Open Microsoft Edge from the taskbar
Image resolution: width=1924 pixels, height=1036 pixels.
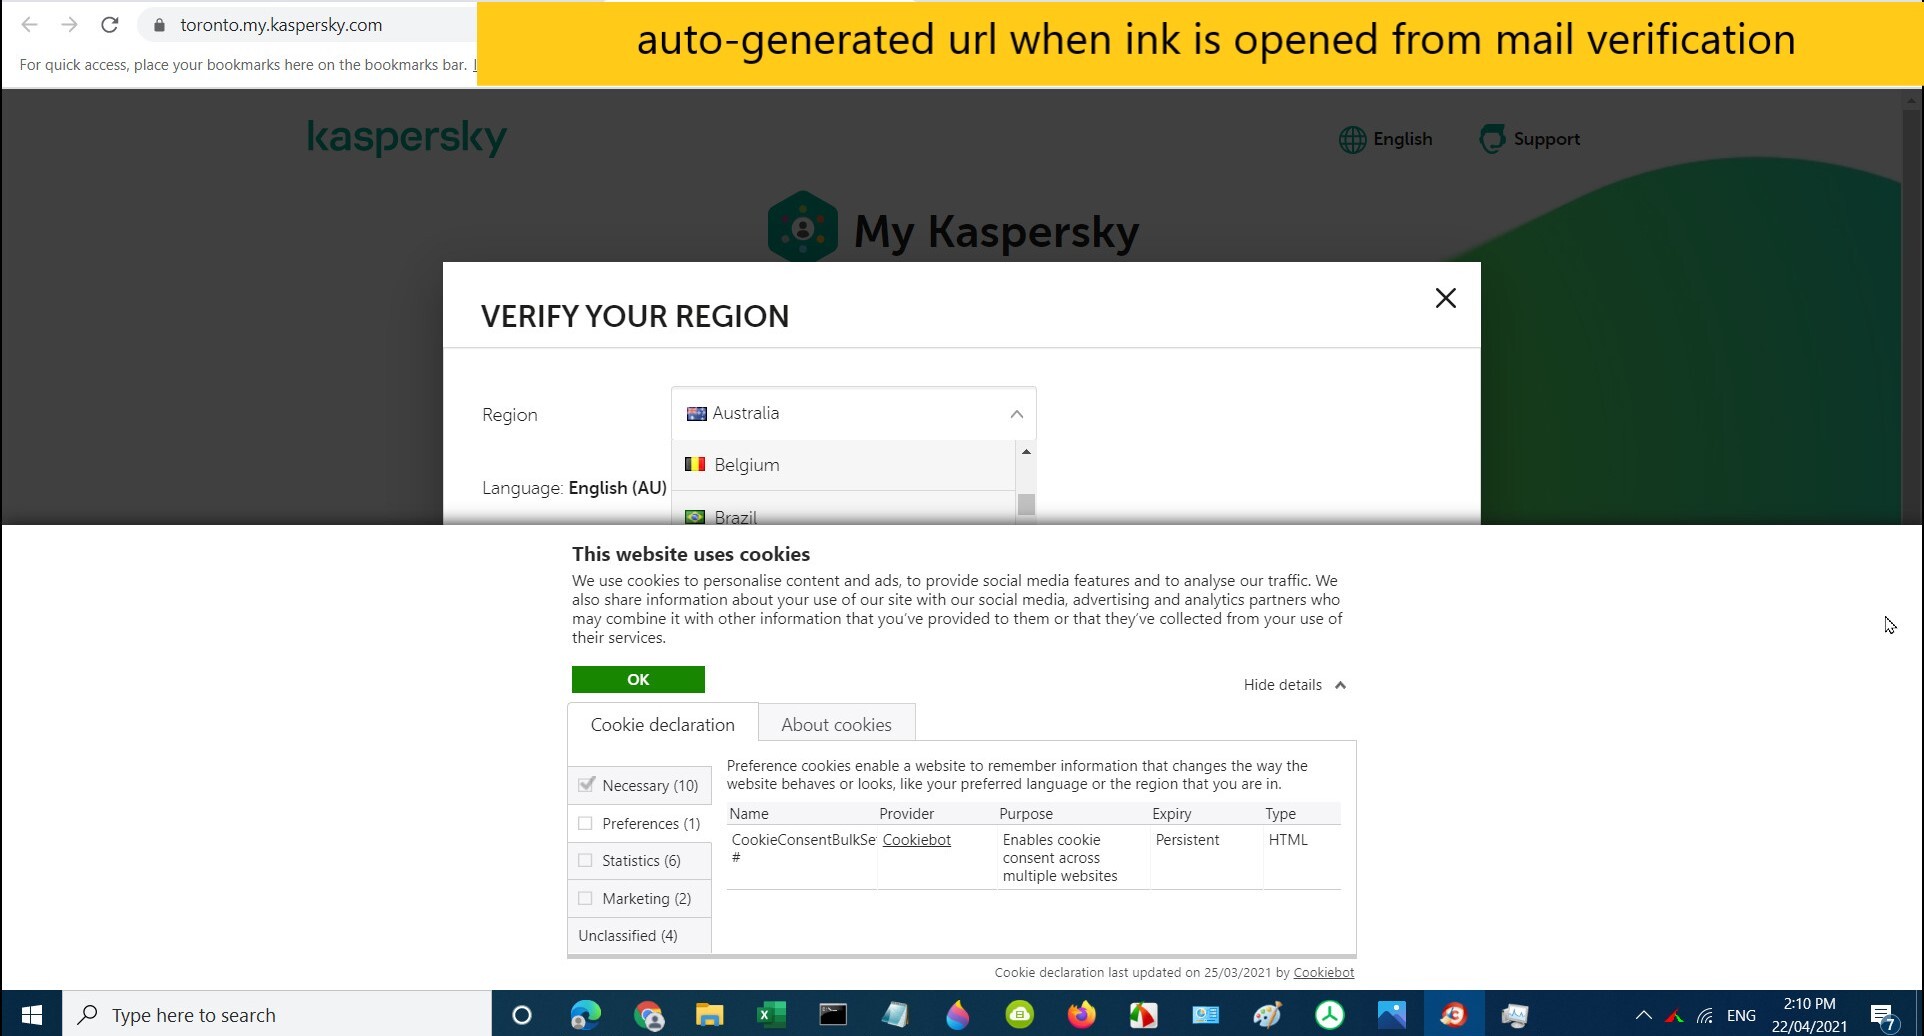click(x=585, y=1016)
